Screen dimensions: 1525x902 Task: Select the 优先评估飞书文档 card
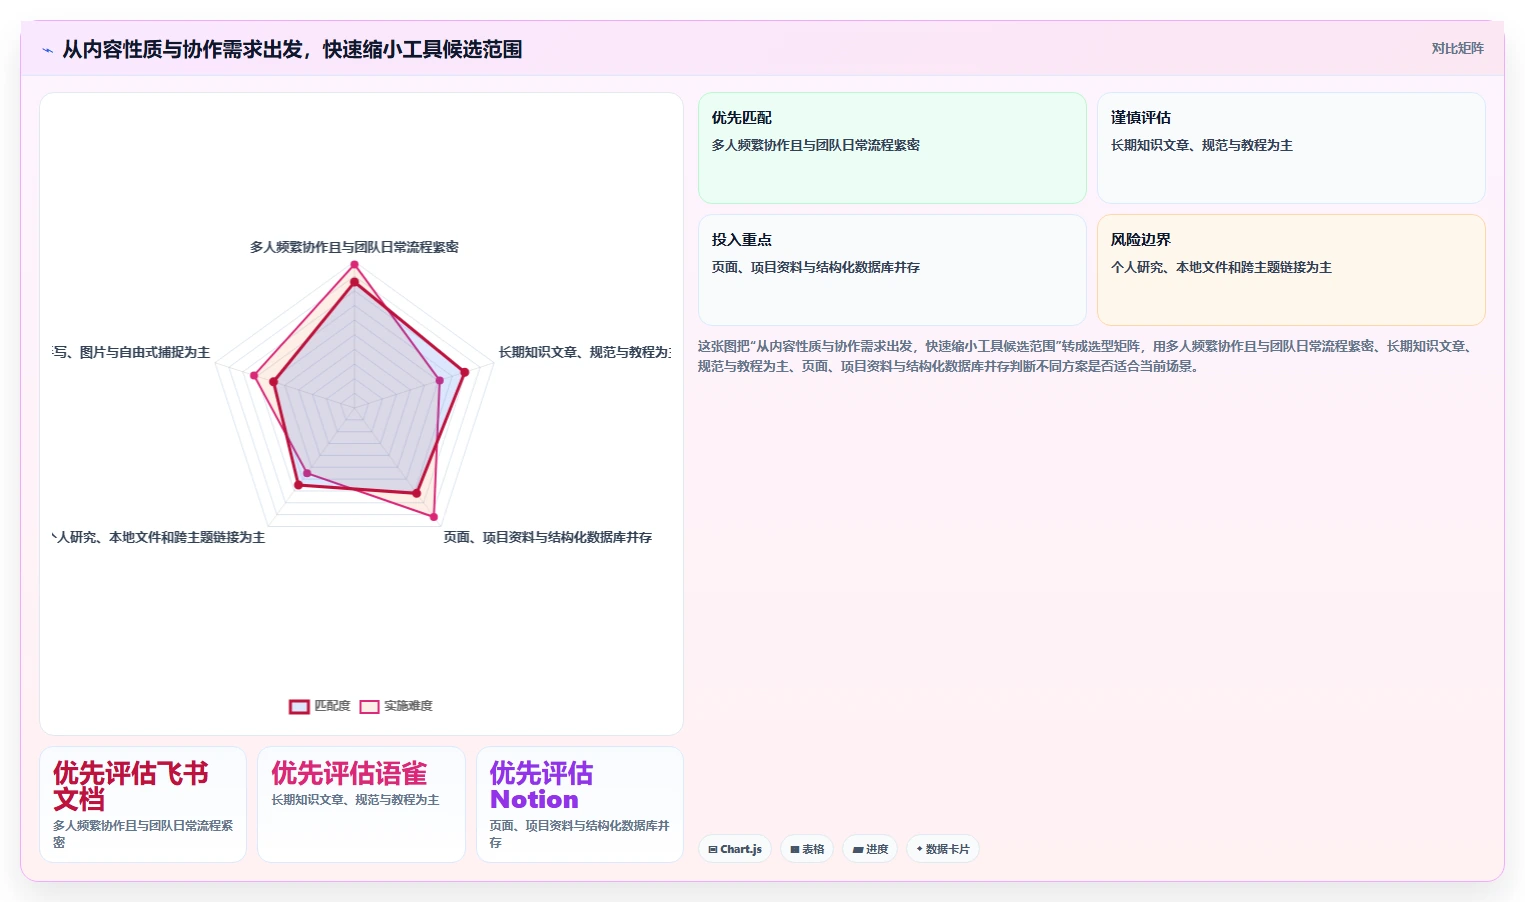pos(143,804)
